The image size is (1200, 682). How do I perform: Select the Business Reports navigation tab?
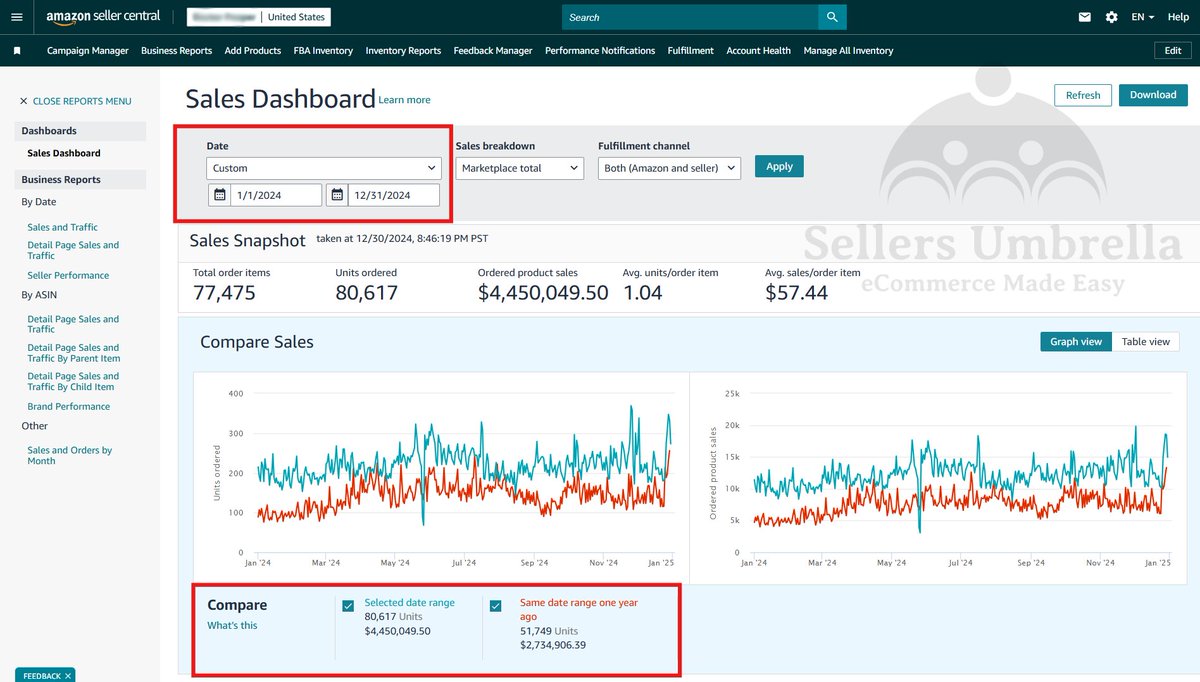click(x=176, y=50)
